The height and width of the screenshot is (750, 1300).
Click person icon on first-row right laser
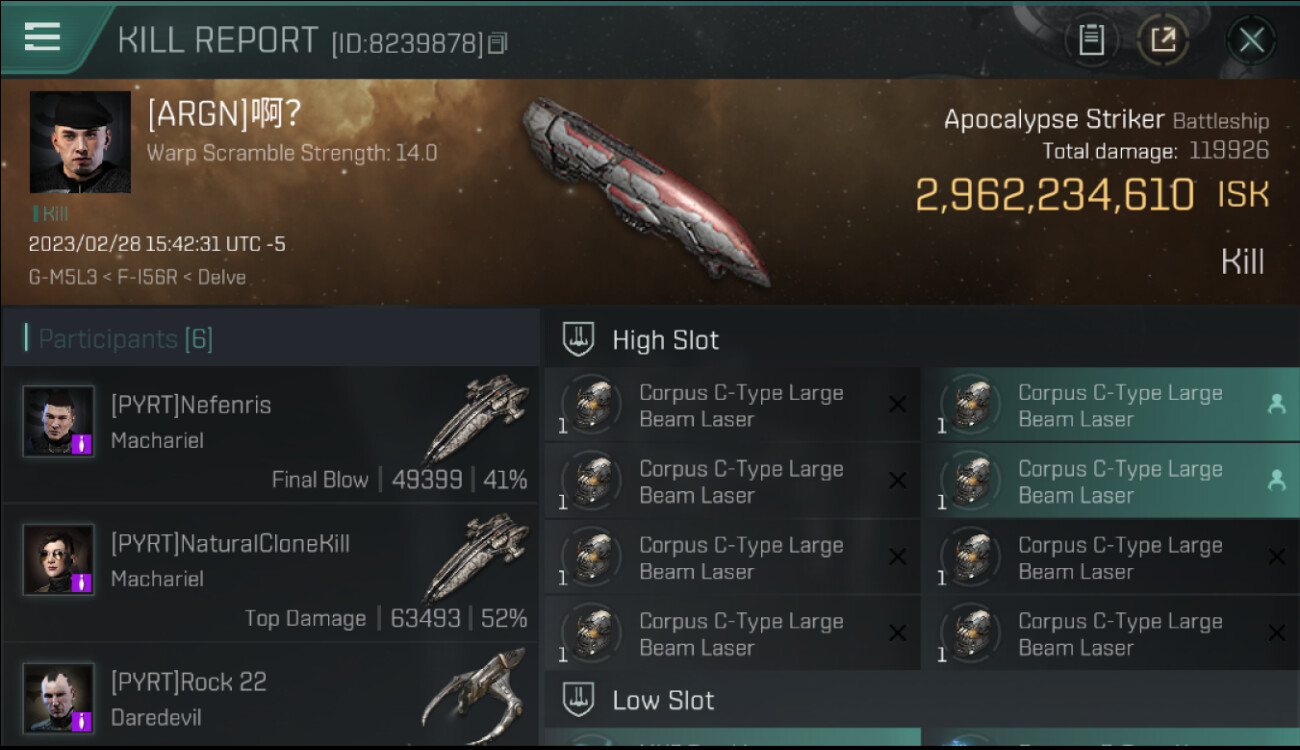[1276, 404]
